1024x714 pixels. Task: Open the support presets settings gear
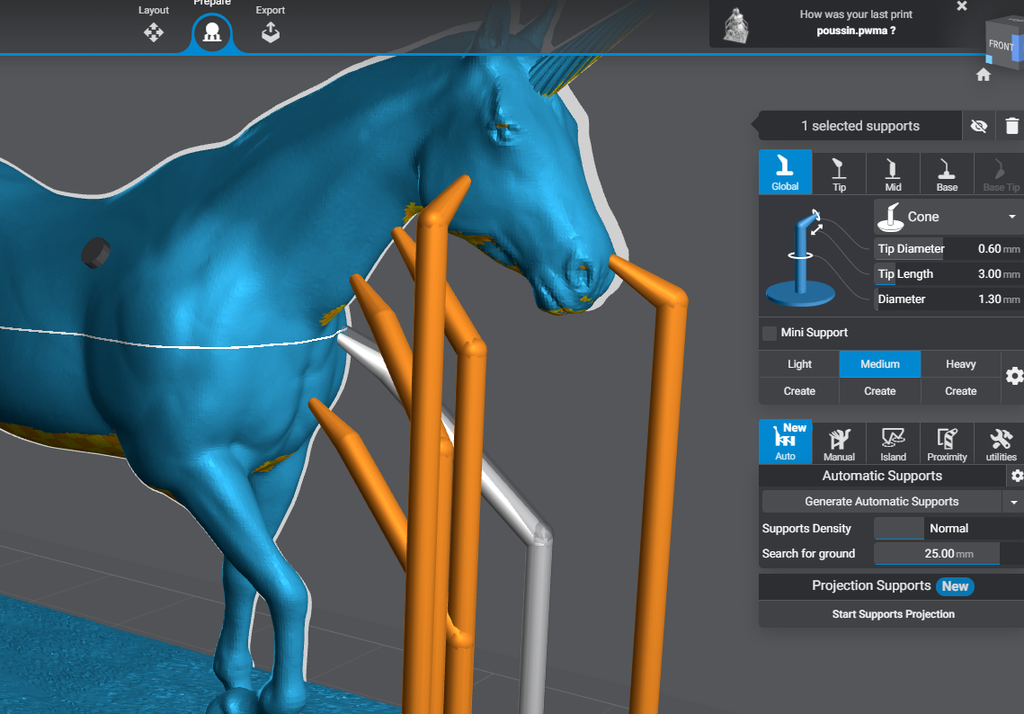(x=1014, y=377)
